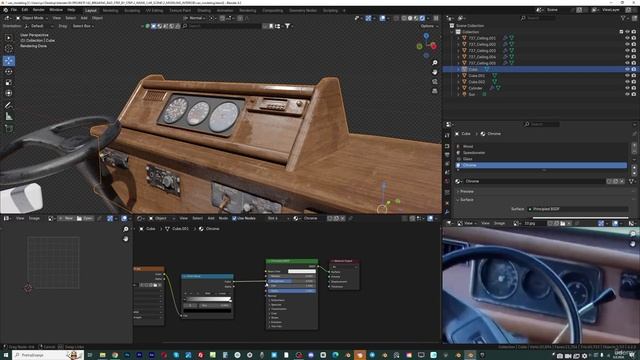Hide 737_Ceiling.001 with its eye icon
The image size is (640, 360).
[627, 38]
